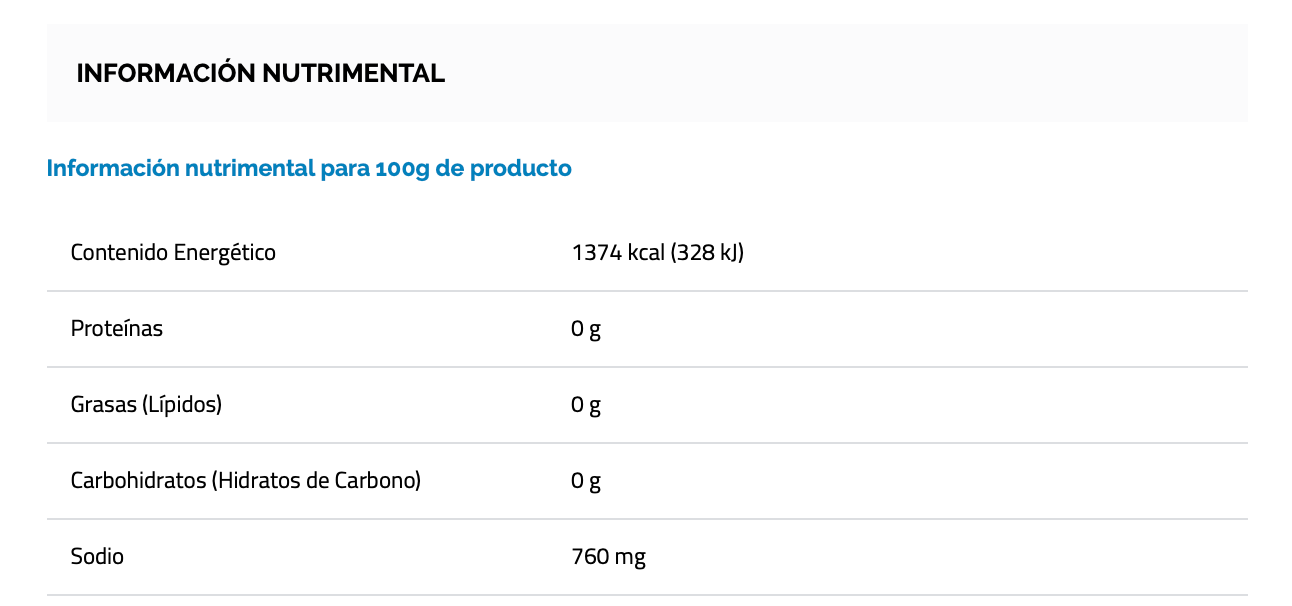Screen dimensions: 1292x606
Task: Click the "(328 kJ)" kilojoule figure
Action: (707, 253)
